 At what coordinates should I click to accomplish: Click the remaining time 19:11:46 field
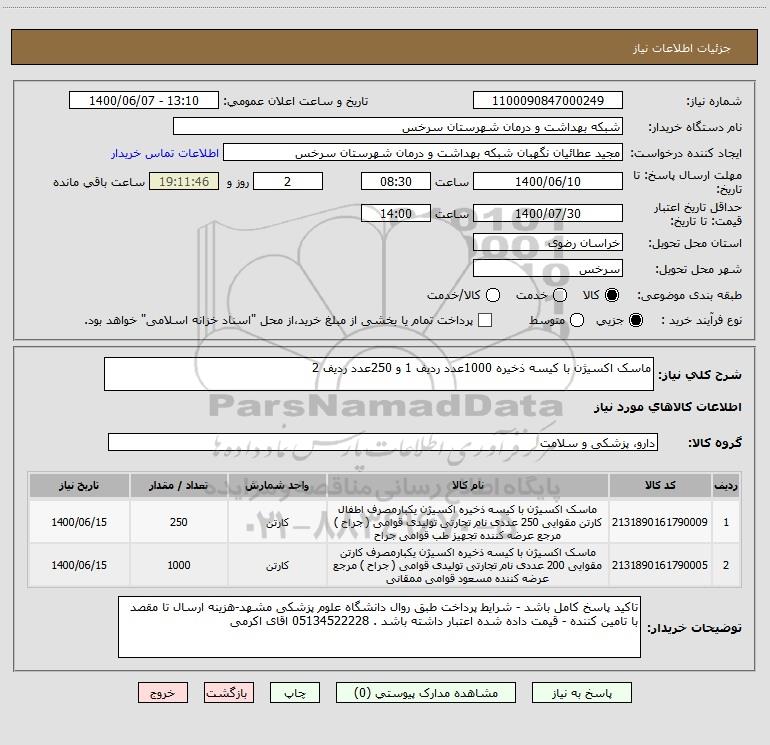pyautogui.click(x=184, y=181)
